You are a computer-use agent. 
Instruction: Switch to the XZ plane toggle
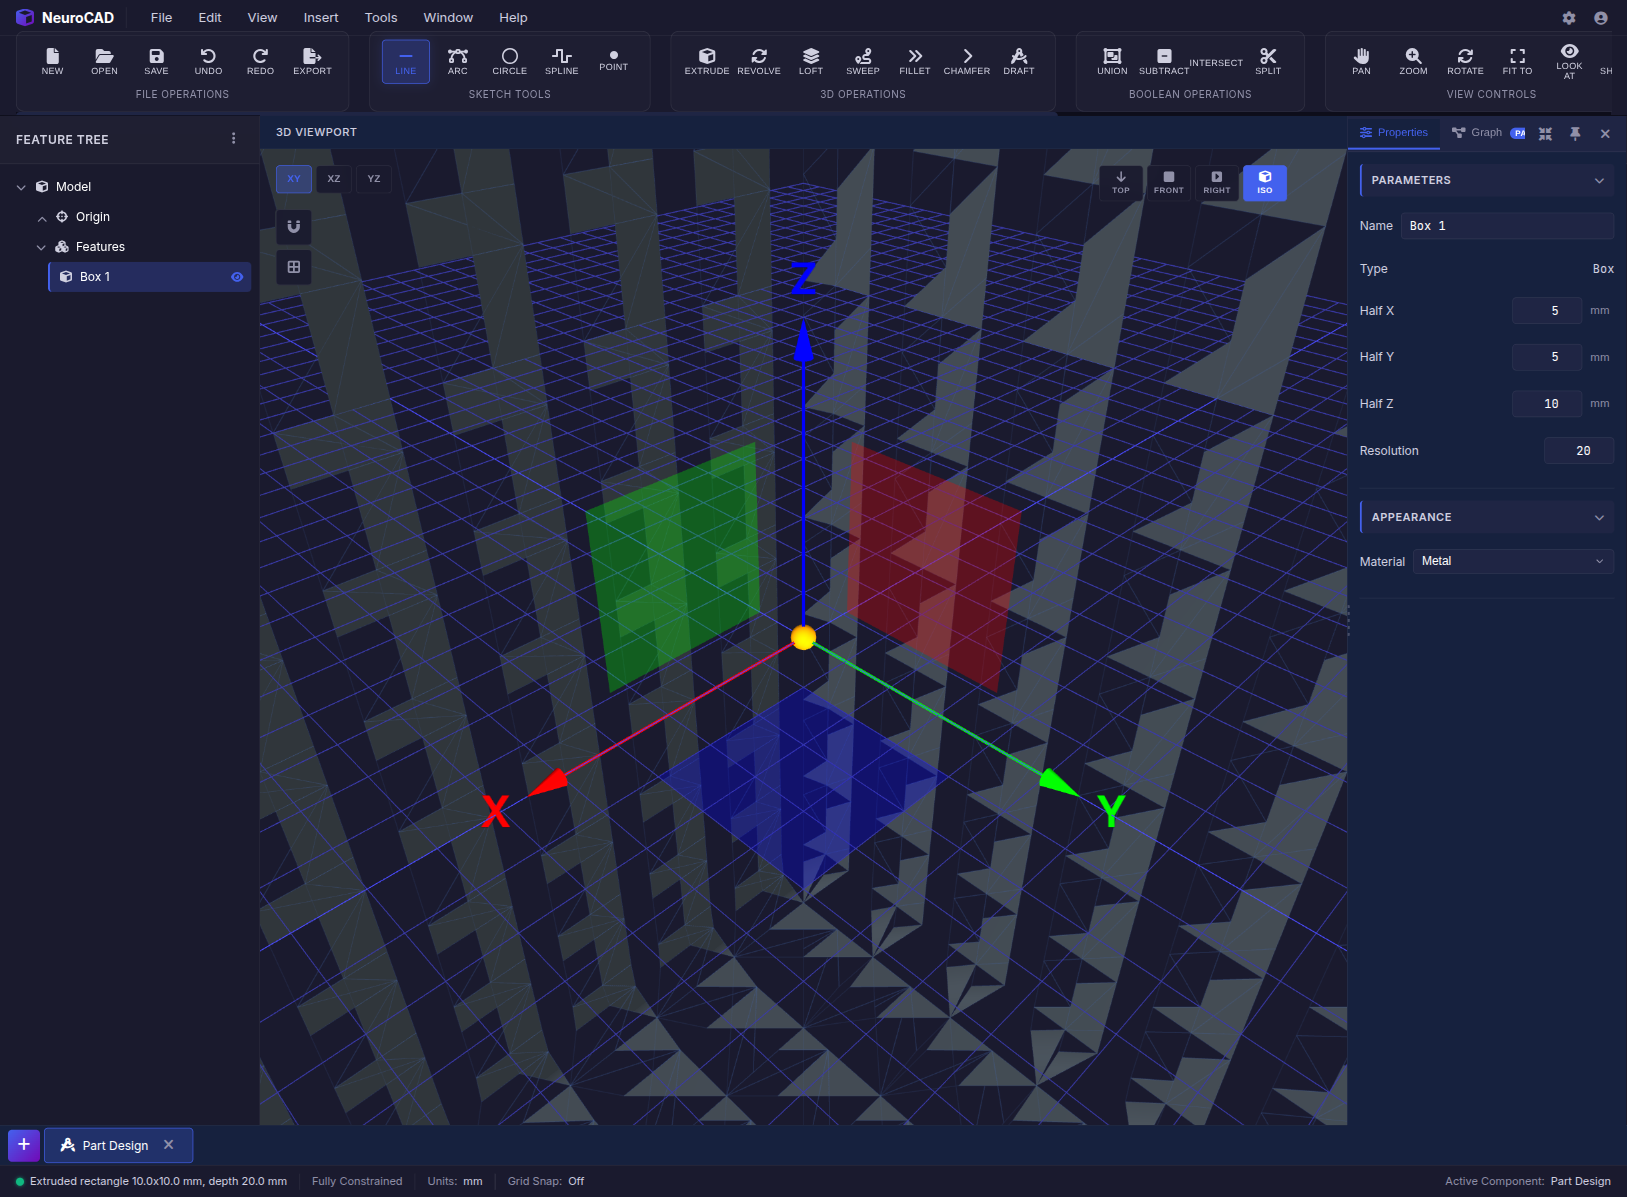[333, 179]
